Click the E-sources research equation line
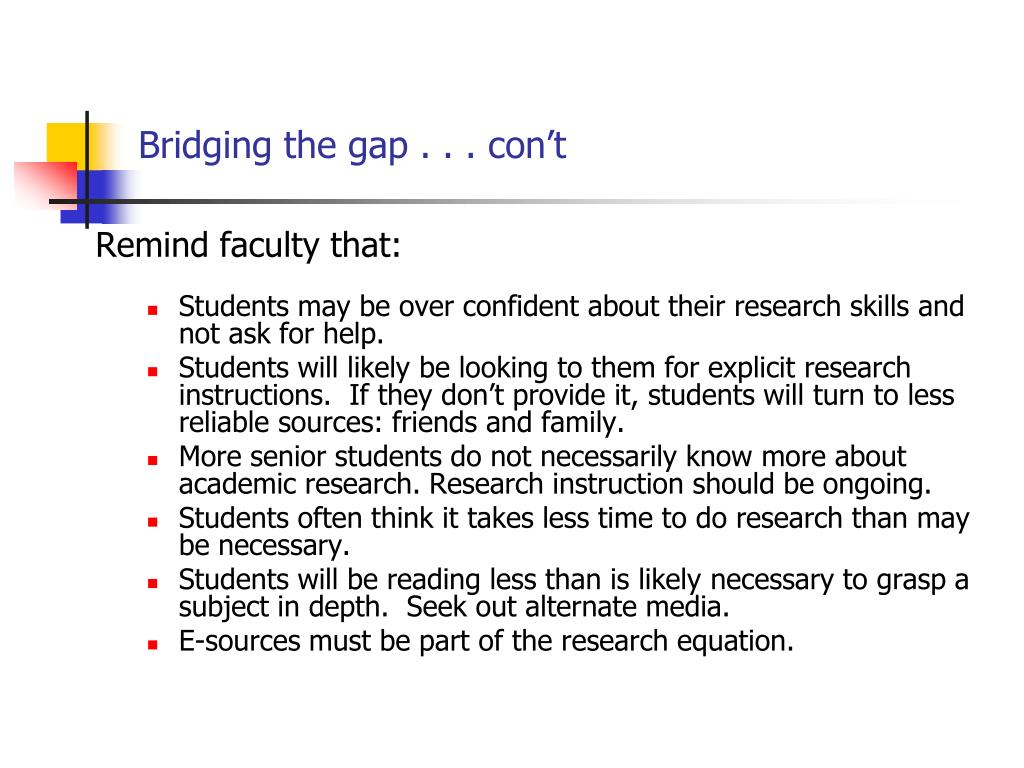Viewport: 1024px width, 768px height. click(x=487, y=641)
